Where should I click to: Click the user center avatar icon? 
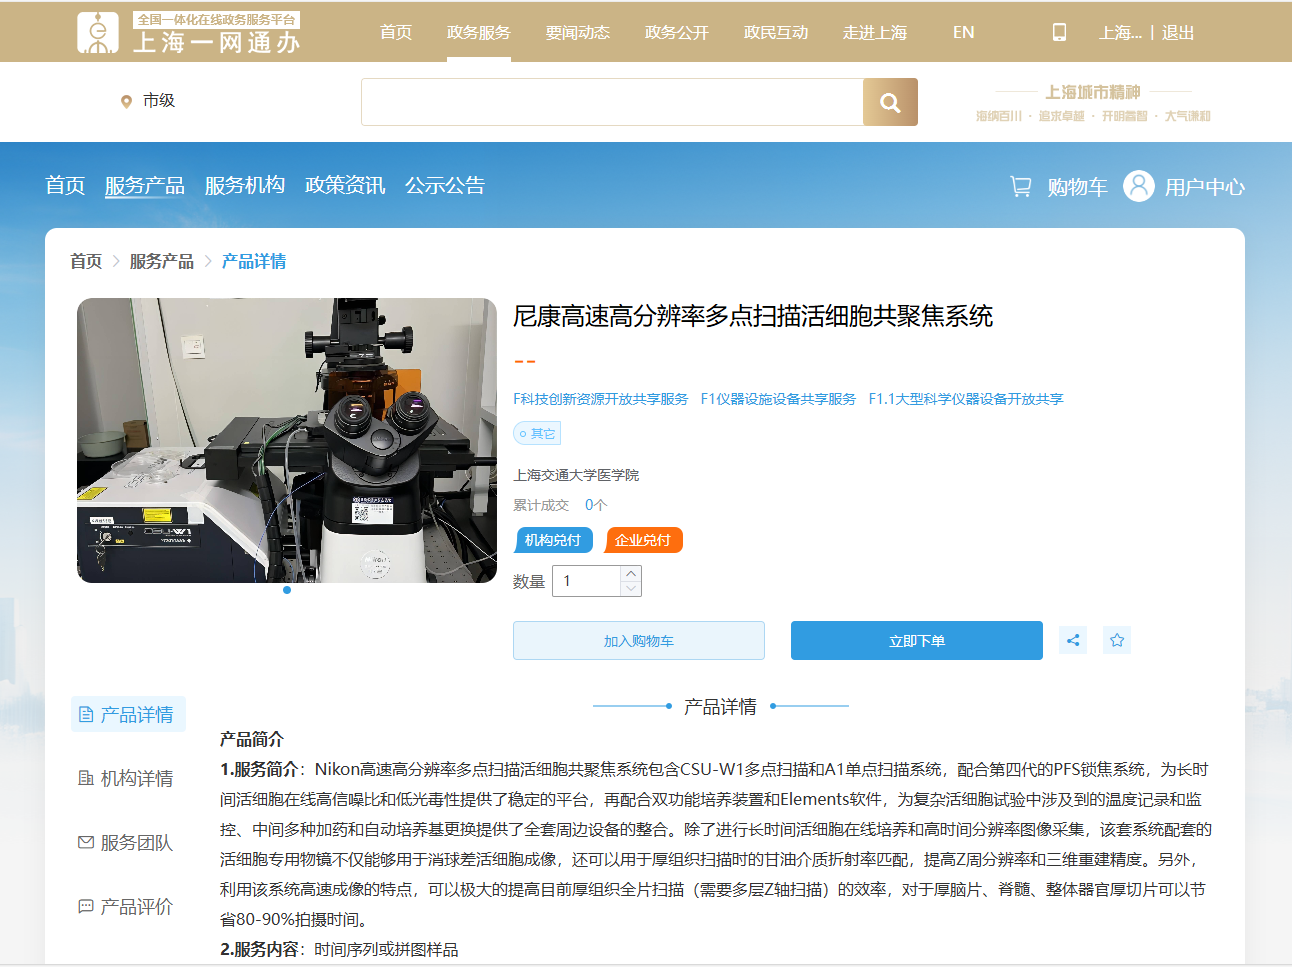(1138, 186)
